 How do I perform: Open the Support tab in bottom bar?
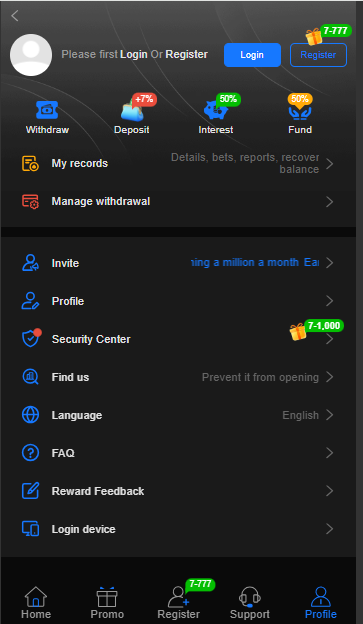point(250,603)
